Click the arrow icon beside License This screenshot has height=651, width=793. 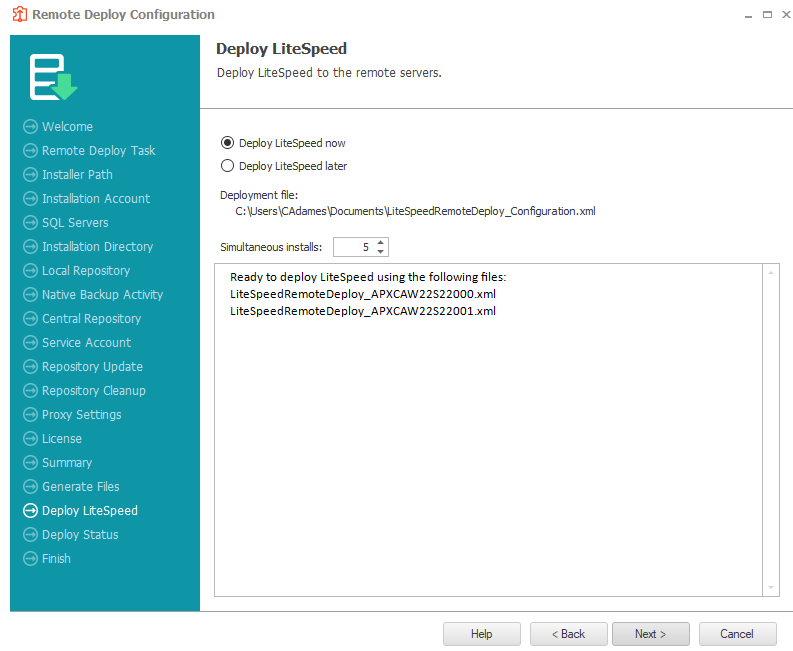pos(30,439)
